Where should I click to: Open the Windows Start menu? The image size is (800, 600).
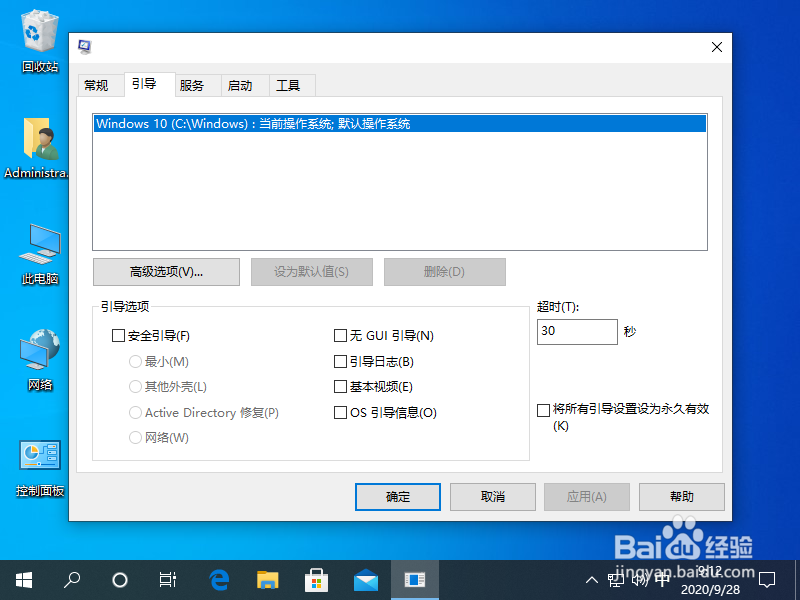click(24, 580)
